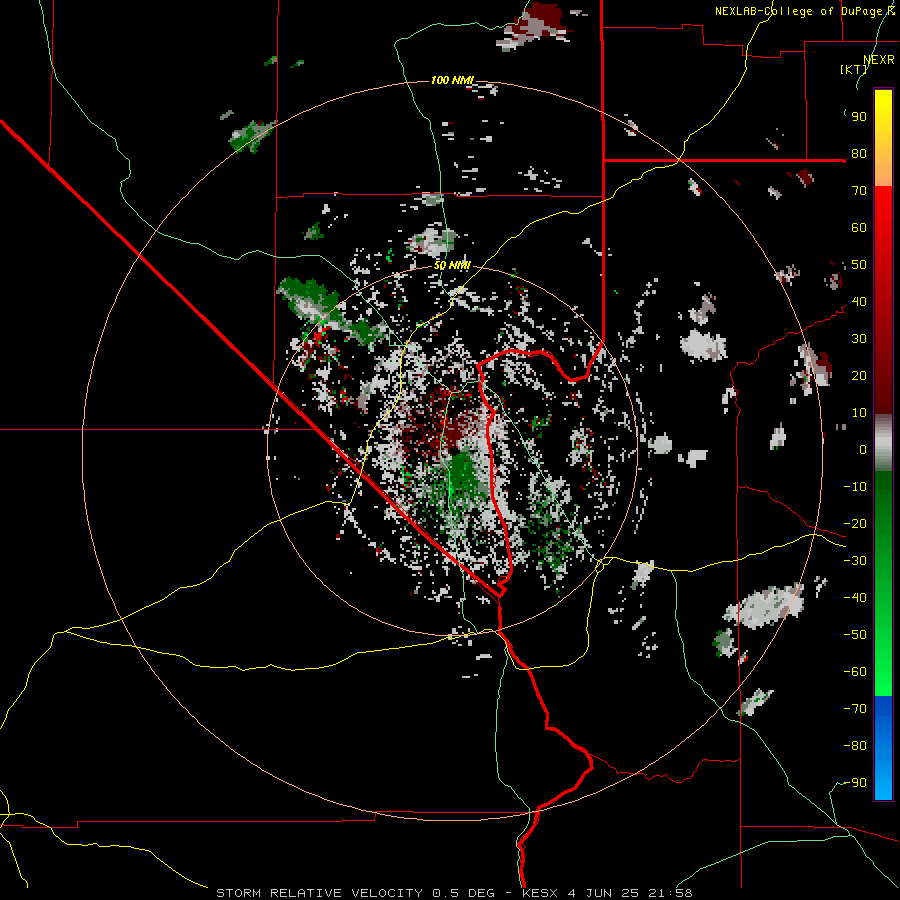Viewport: 900px width, 900px height.
Task: Click the -30 value on the velocity scale
Action: pos(855,561)
